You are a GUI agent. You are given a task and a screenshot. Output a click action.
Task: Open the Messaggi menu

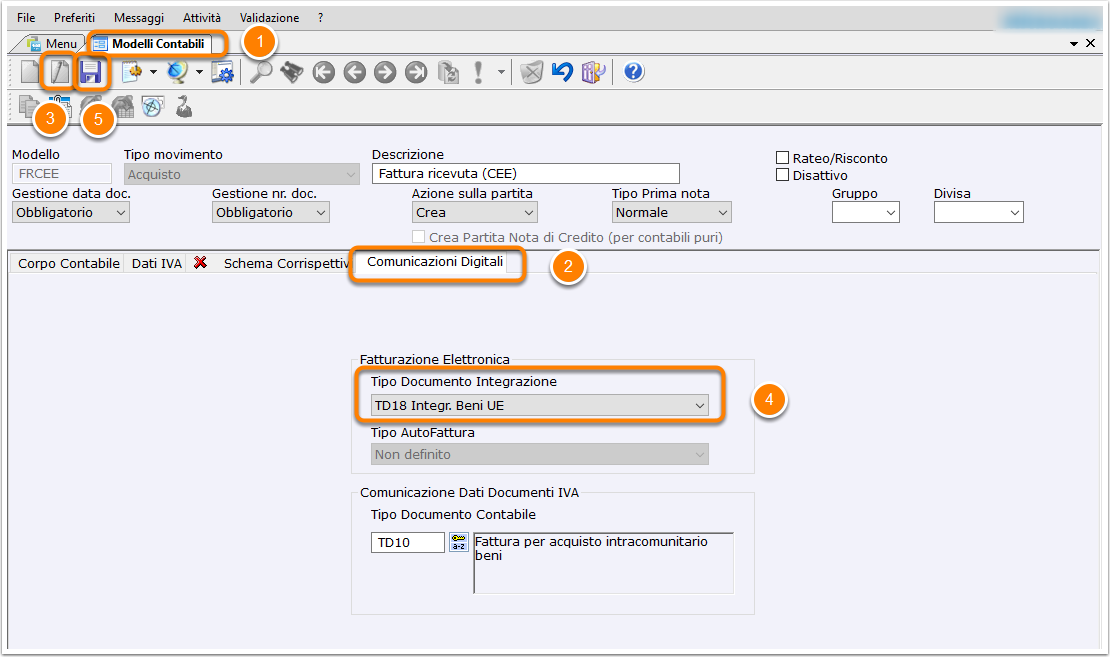139,18
